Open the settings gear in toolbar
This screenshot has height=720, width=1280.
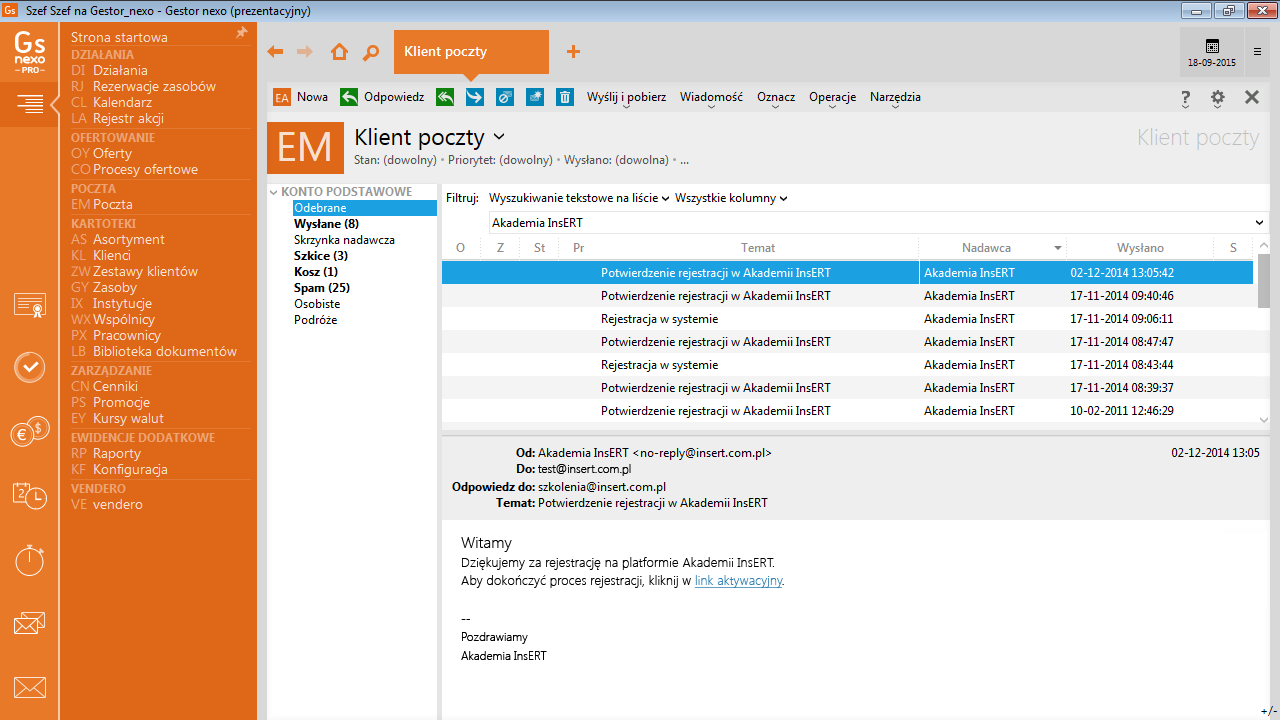pos(1217,98)
